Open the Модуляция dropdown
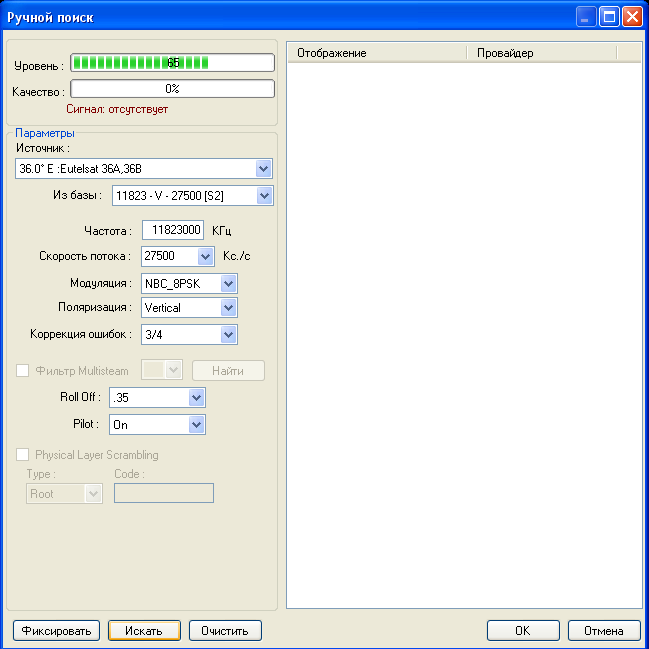The image size is (649, 649). coord(228,284)
